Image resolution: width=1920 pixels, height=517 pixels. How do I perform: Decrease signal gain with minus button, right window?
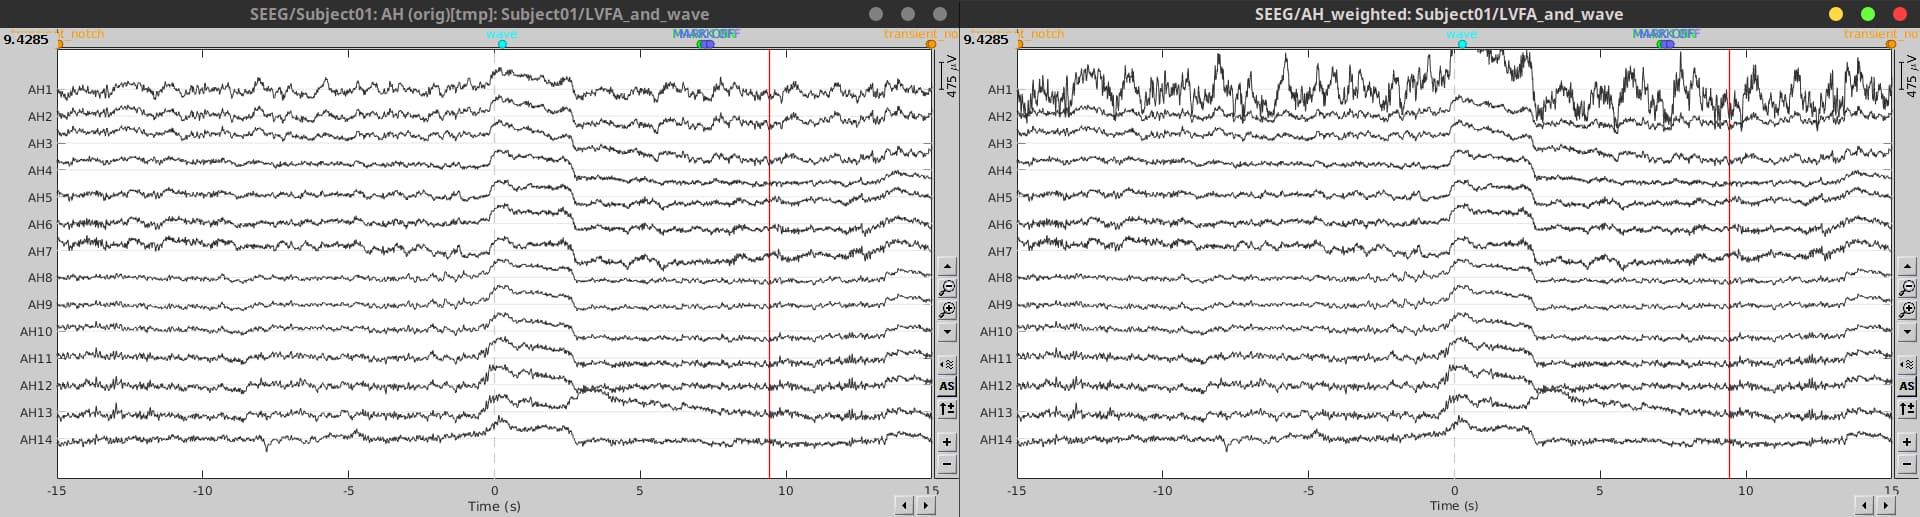(x=1907, y=464)
